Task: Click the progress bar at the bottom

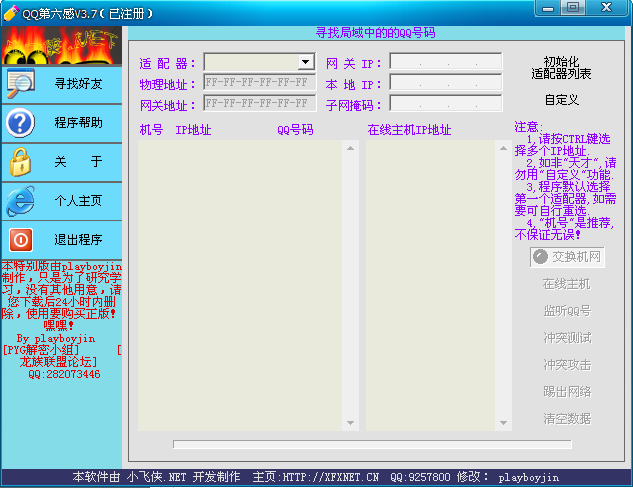Action: pyautogui.click(x=372, y=444)
